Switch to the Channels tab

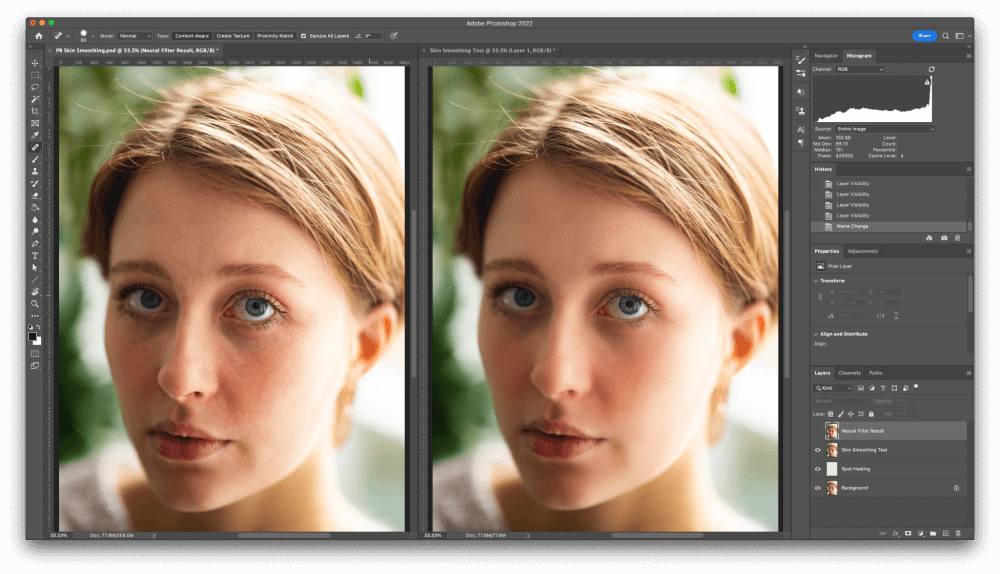click(x=849, y=373)
